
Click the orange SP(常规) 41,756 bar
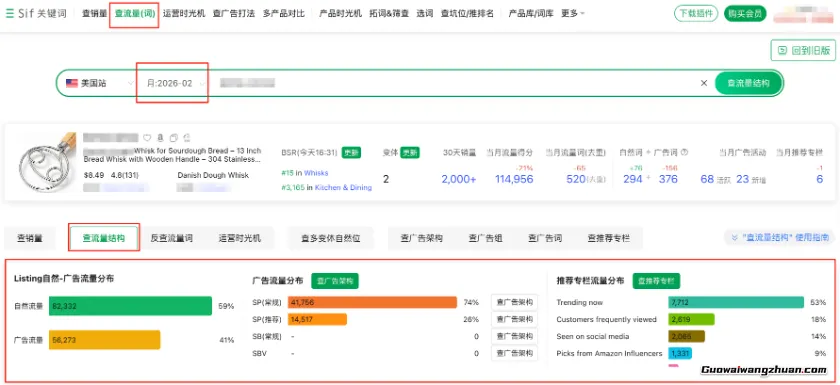[372, 303]
